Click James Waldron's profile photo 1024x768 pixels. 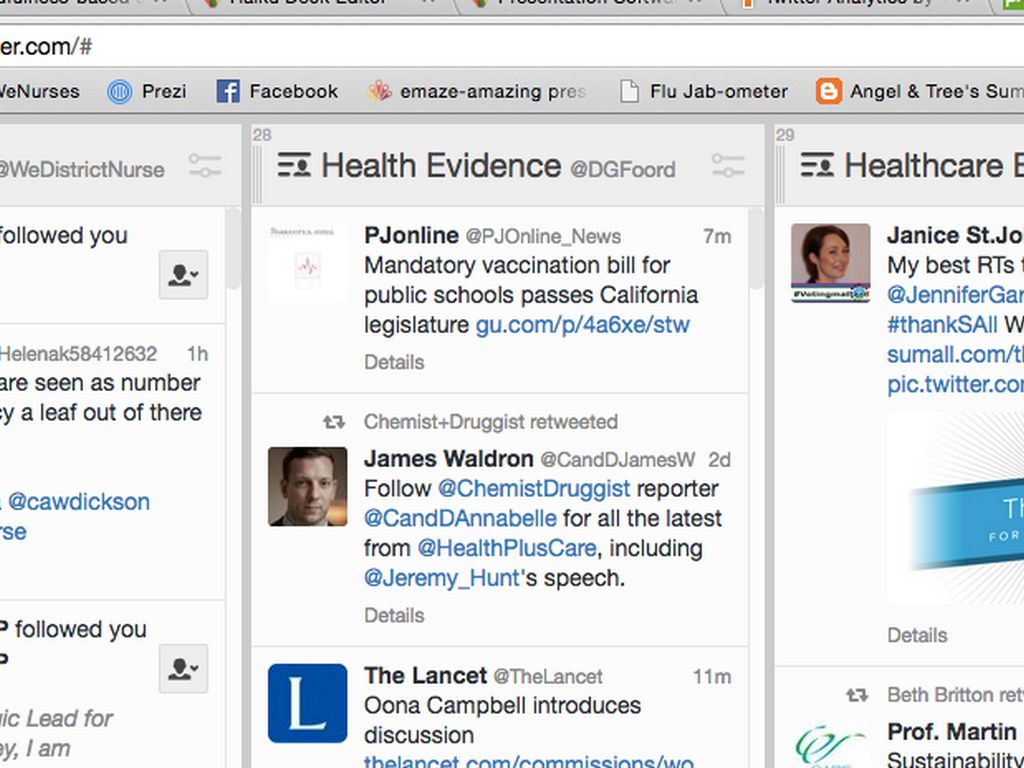pos(308,487)
